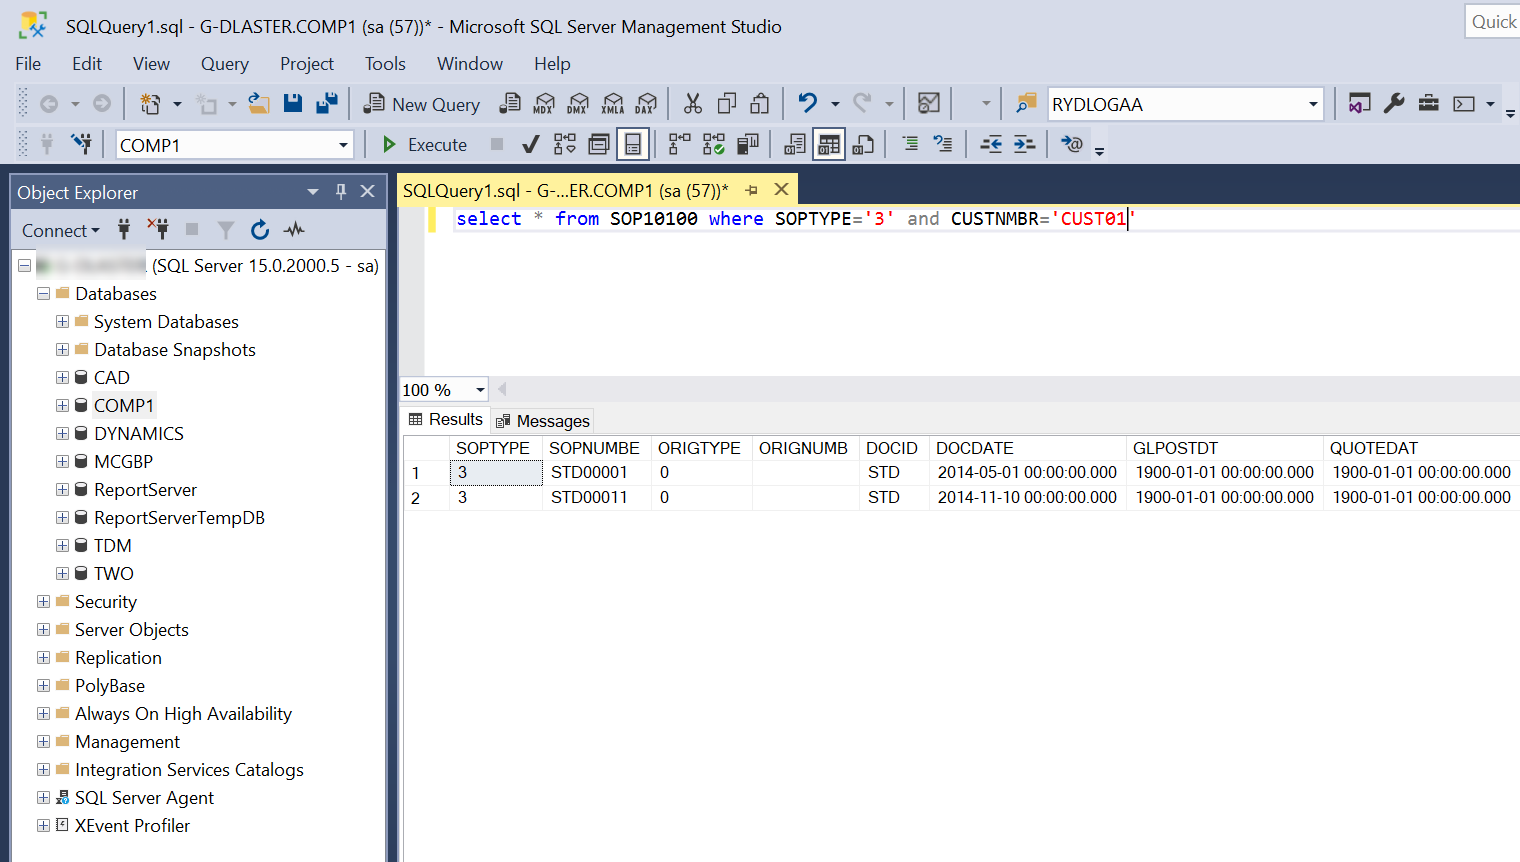Toggle Include Actual Execution Plan
The width and height of the screenshot is (1520, 862).
(680, 145)
